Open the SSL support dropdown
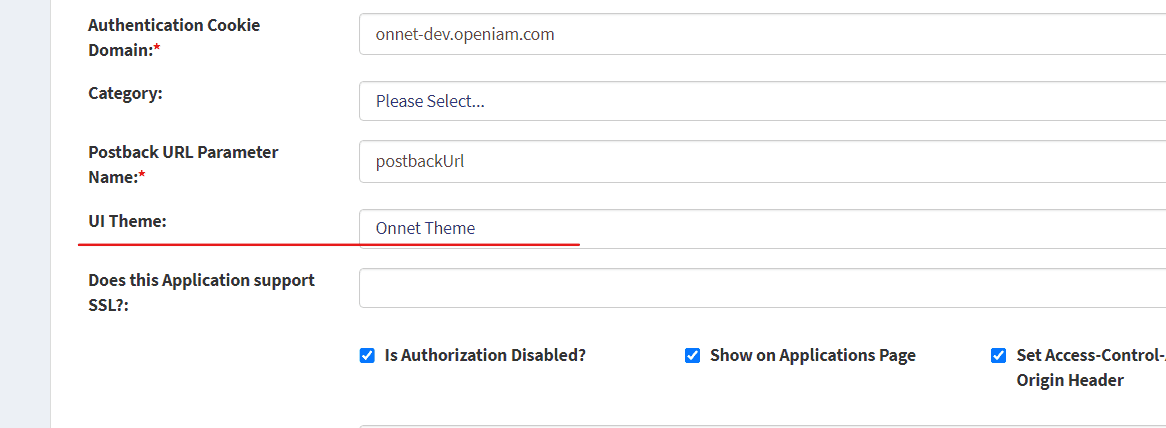This screenshot has height=428, width=1166. pos(760,288)
